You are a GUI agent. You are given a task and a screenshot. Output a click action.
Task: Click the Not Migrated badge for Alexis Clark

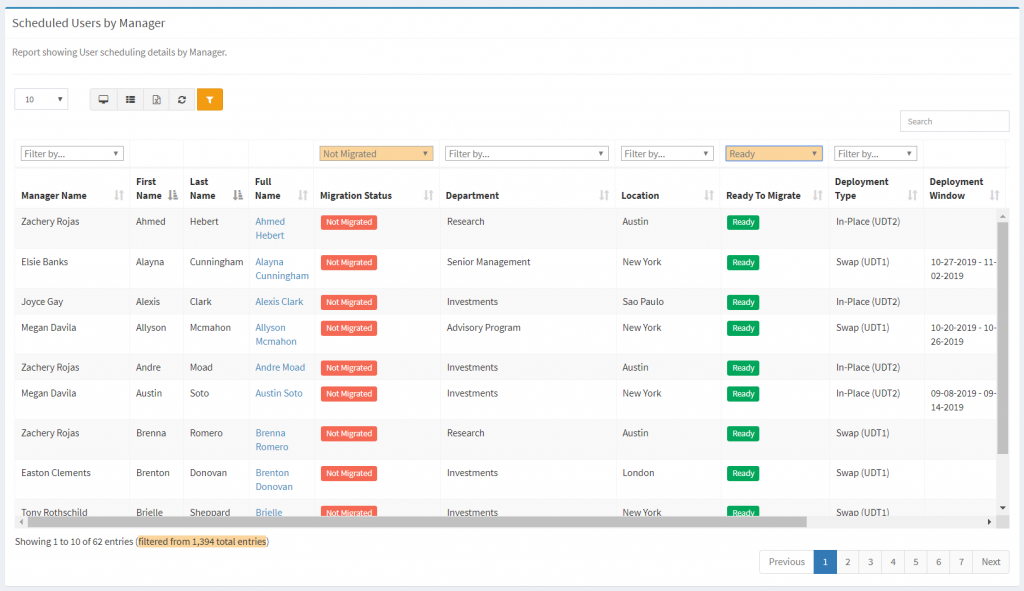349,302
